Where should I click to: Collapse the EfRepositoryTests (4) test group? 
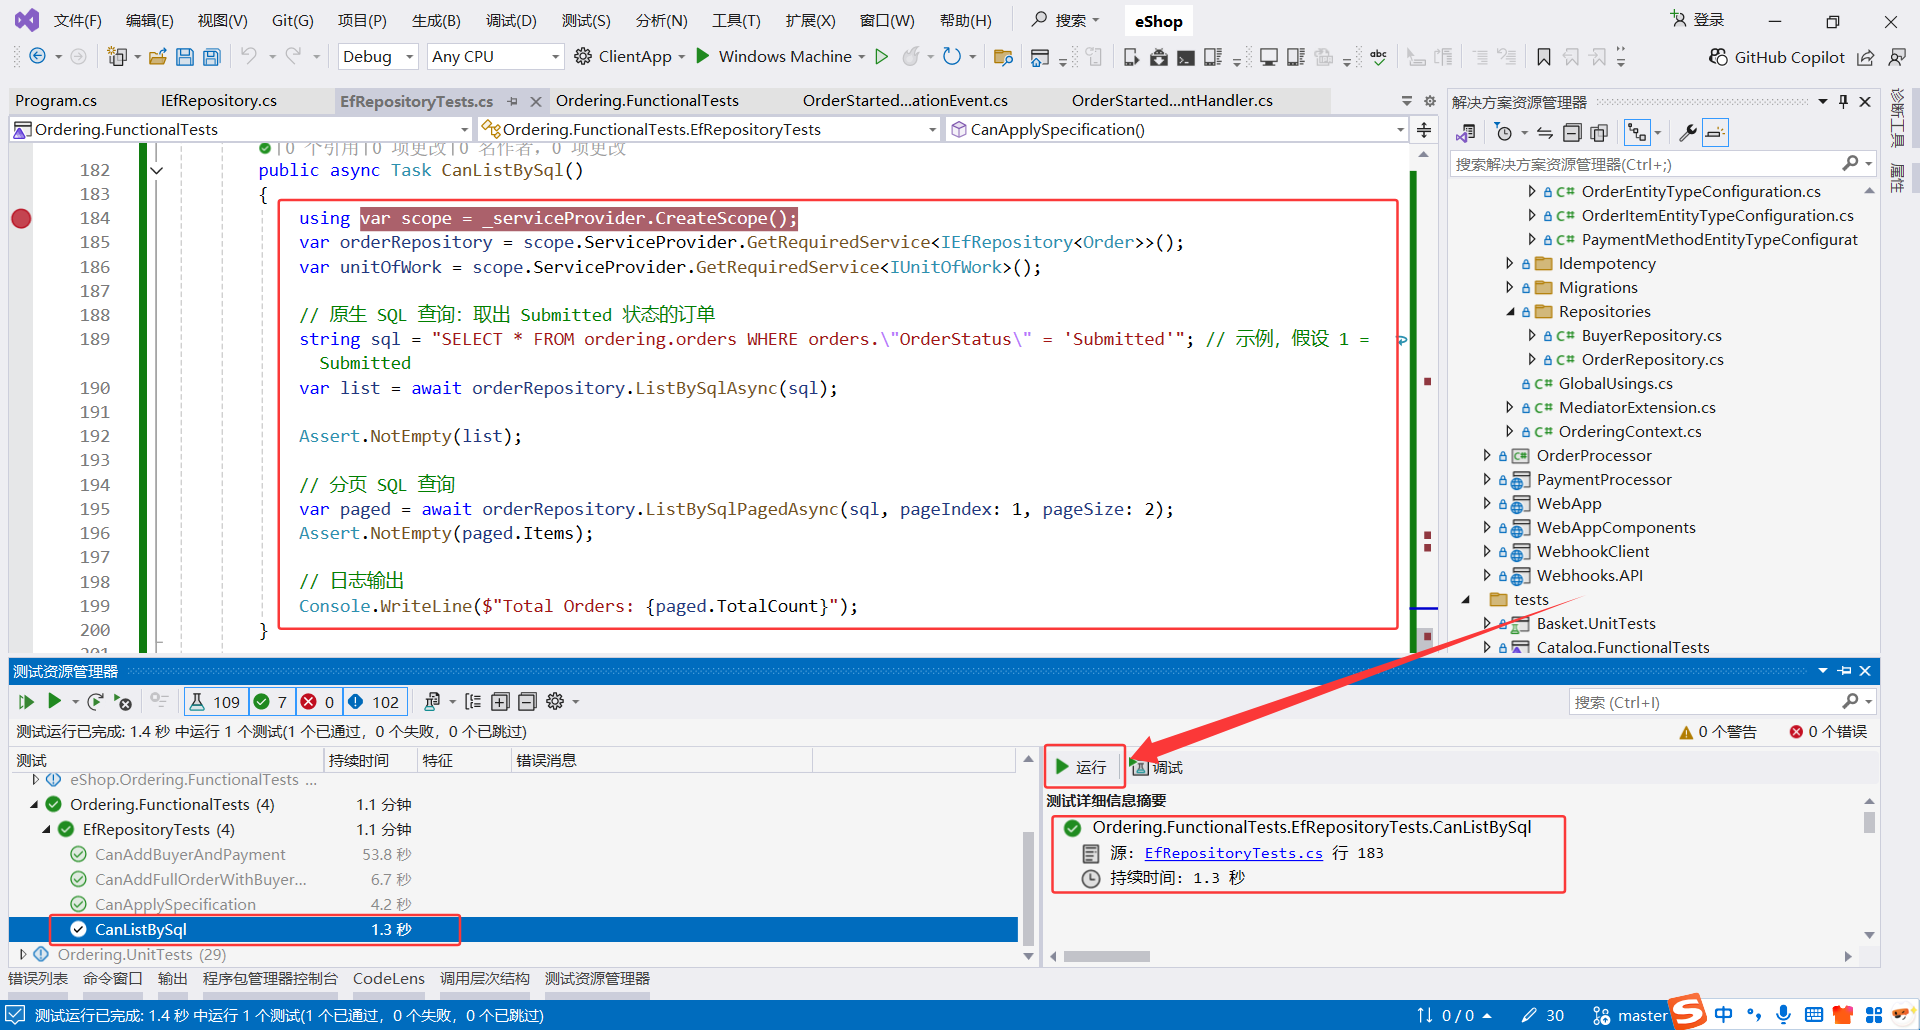point(46,830)
